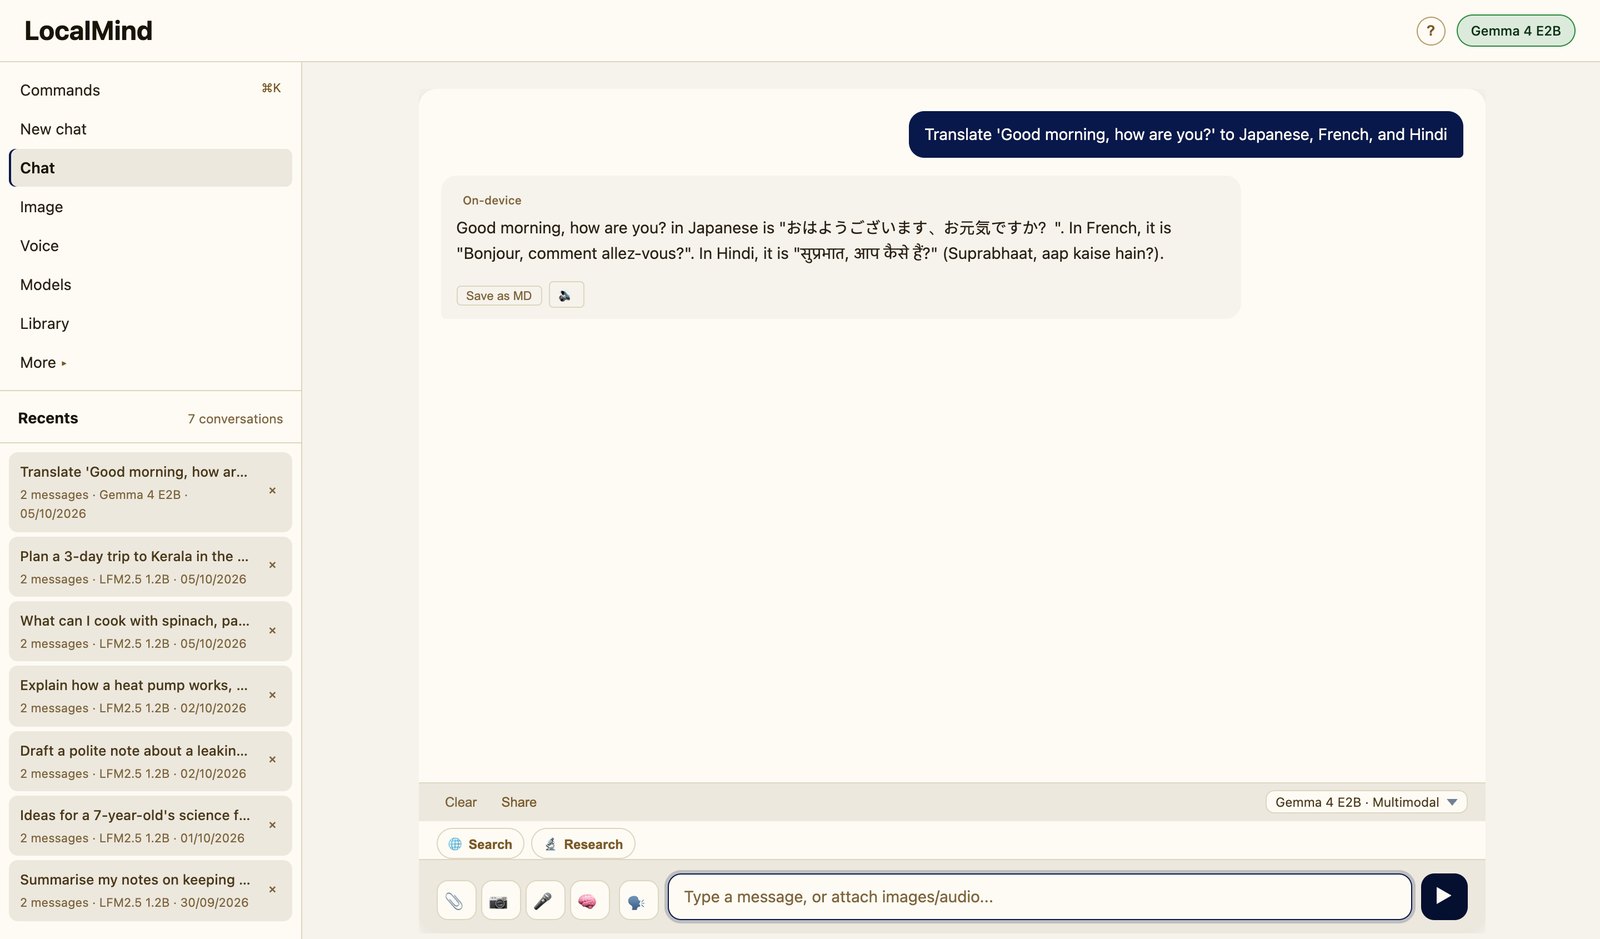1600x939 pixels.
Task: Click the speaker read-aloud icon on the reply
Action: (566, 295)
